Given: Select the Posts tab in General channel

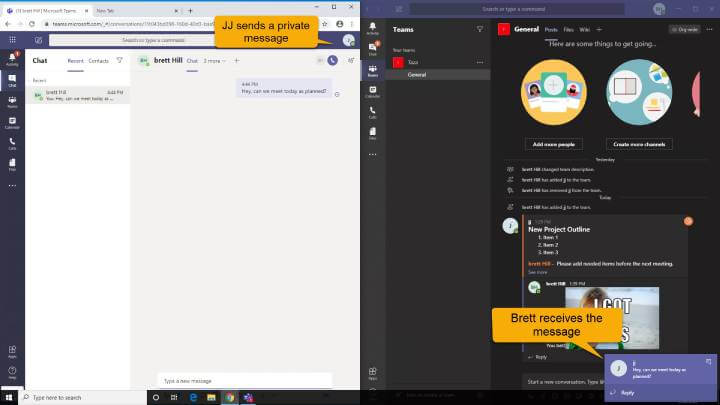Looking at the screenshot, I should (551, 29).
